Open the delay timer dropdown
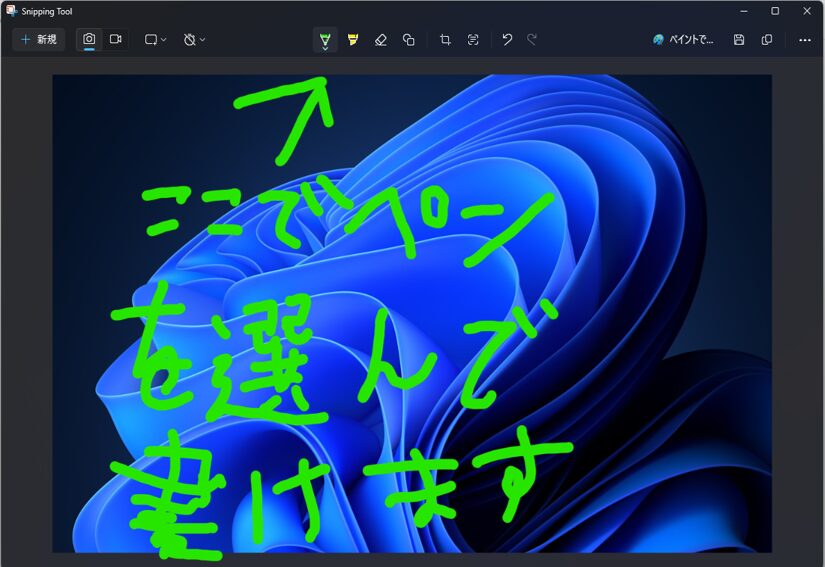 pyautogui.click(x=194, y=39)
